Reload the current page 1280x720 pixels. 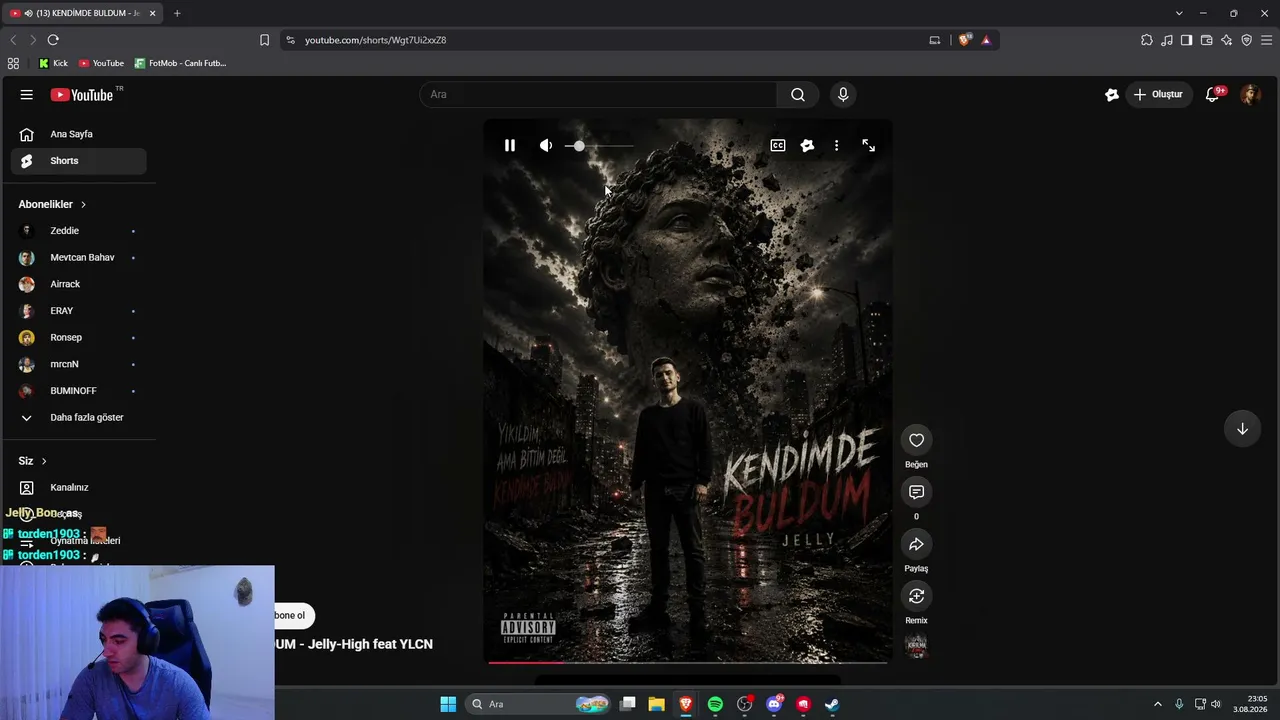[x=53, y=40]
